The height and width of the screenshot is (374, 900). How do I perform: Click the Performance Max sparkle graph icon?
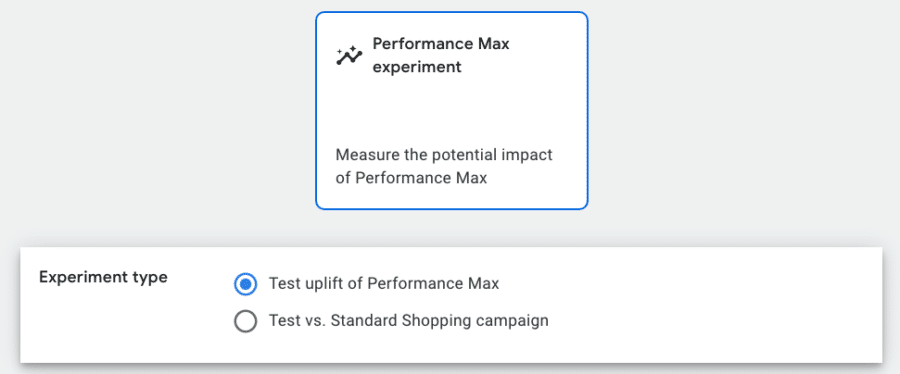click(x=349, y=56)
